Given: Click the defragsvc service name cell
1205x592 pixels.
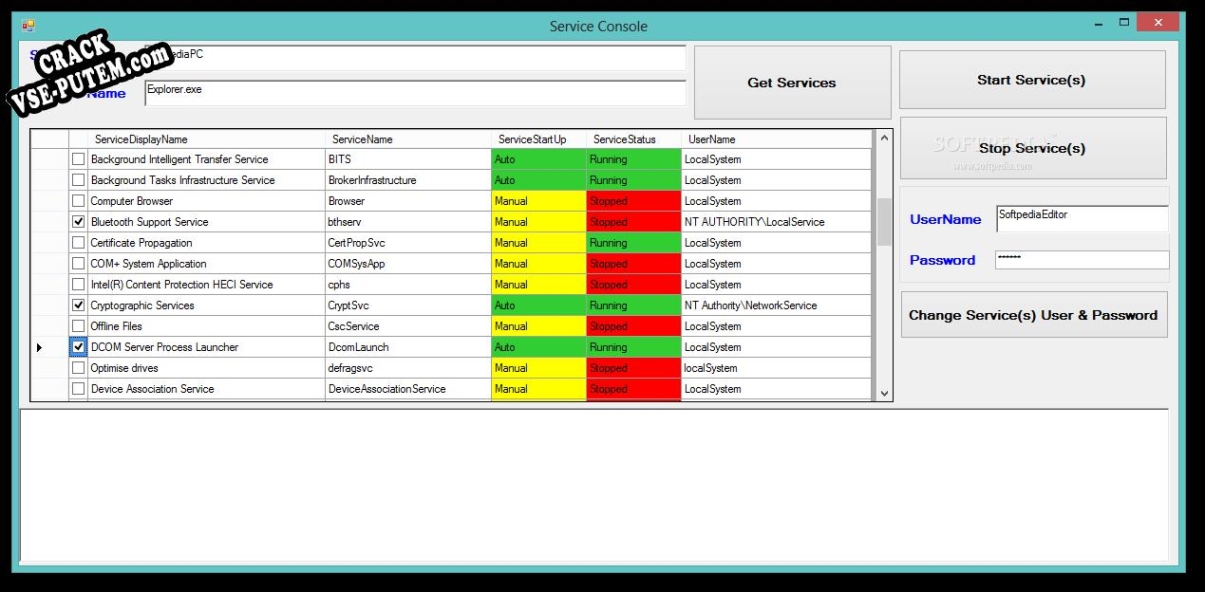Looking at the screenshot, I should coord(408,368).
